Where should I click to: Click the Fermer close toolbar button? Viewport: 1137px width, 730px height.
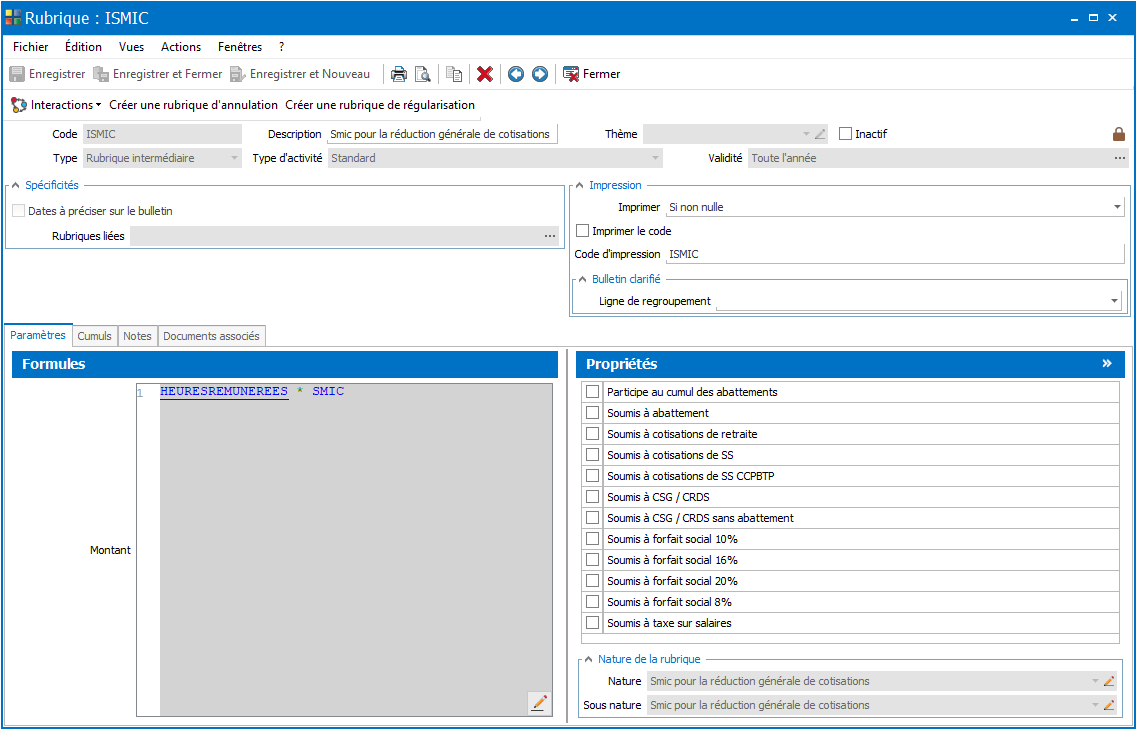592,74
